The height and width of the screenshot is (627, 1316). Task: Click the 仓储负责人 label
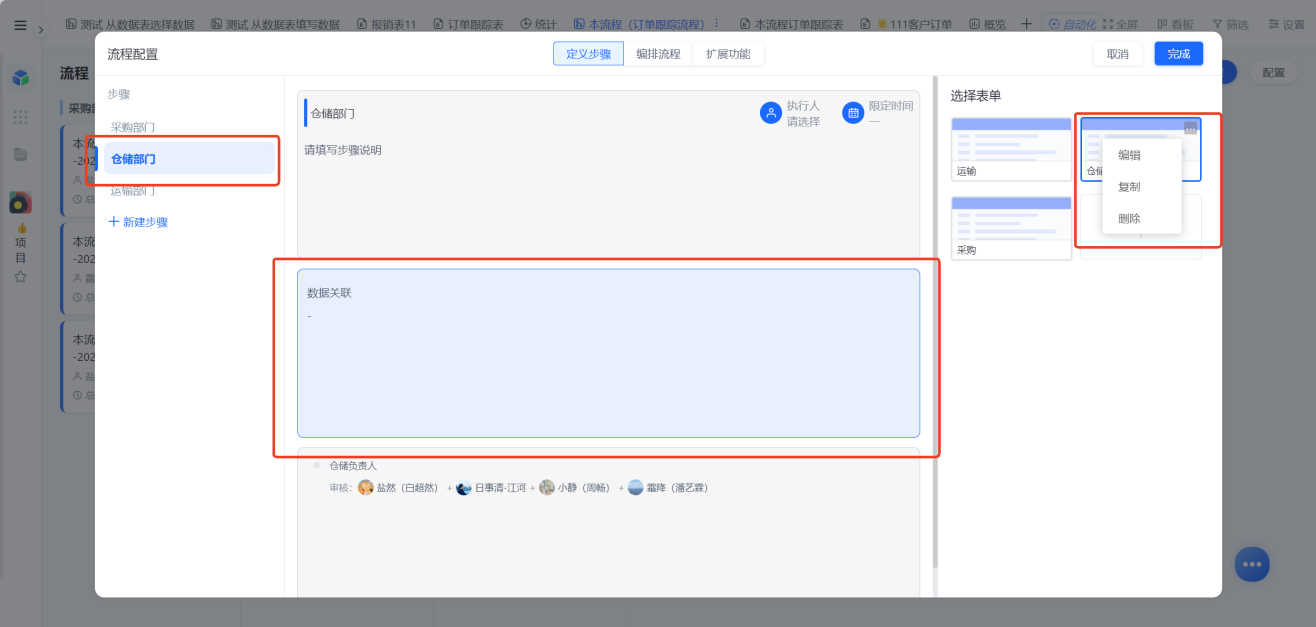coord(353,466)
